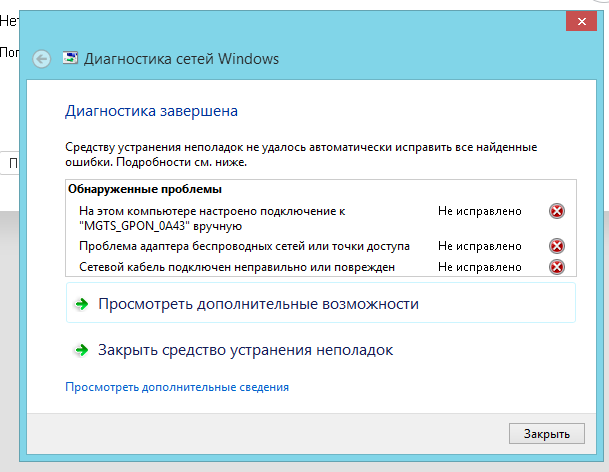Click 'Не исправлено' status of MGTS_GPON row
This screenshot has height=472, width=609.
pyautogui.click(x=480, y=211)
